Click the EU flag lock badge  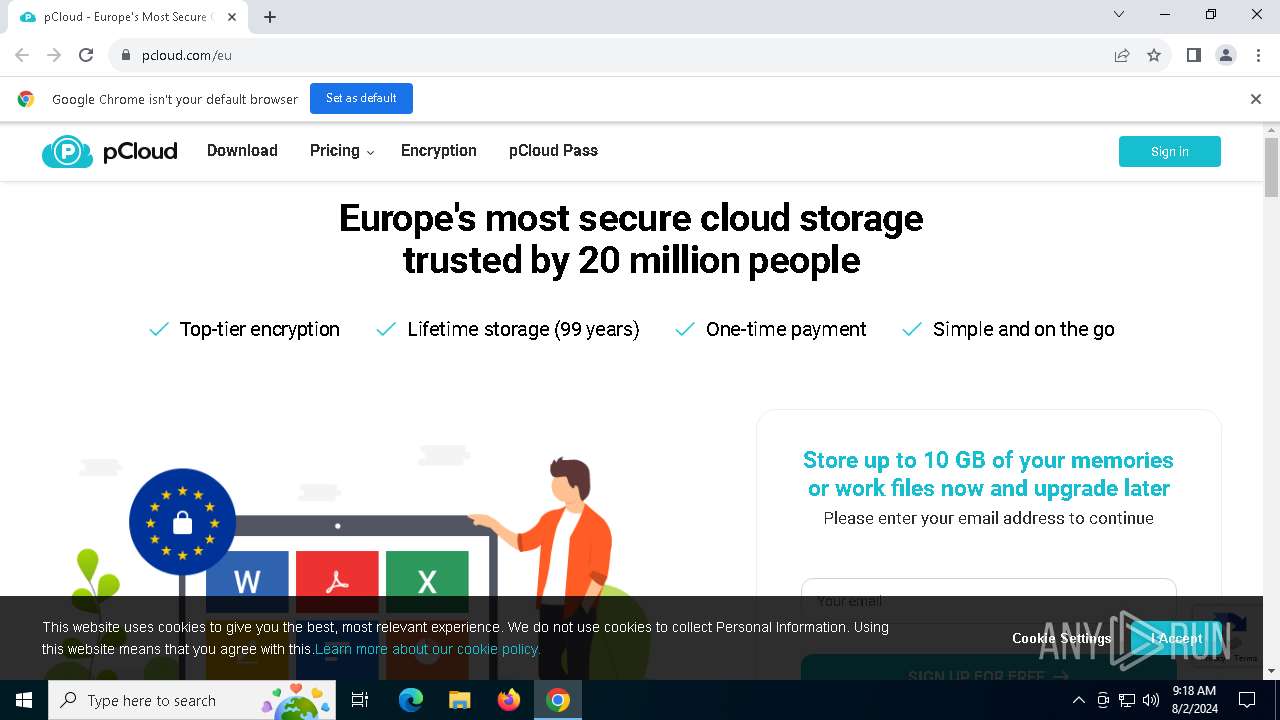(x=182, y=522)
